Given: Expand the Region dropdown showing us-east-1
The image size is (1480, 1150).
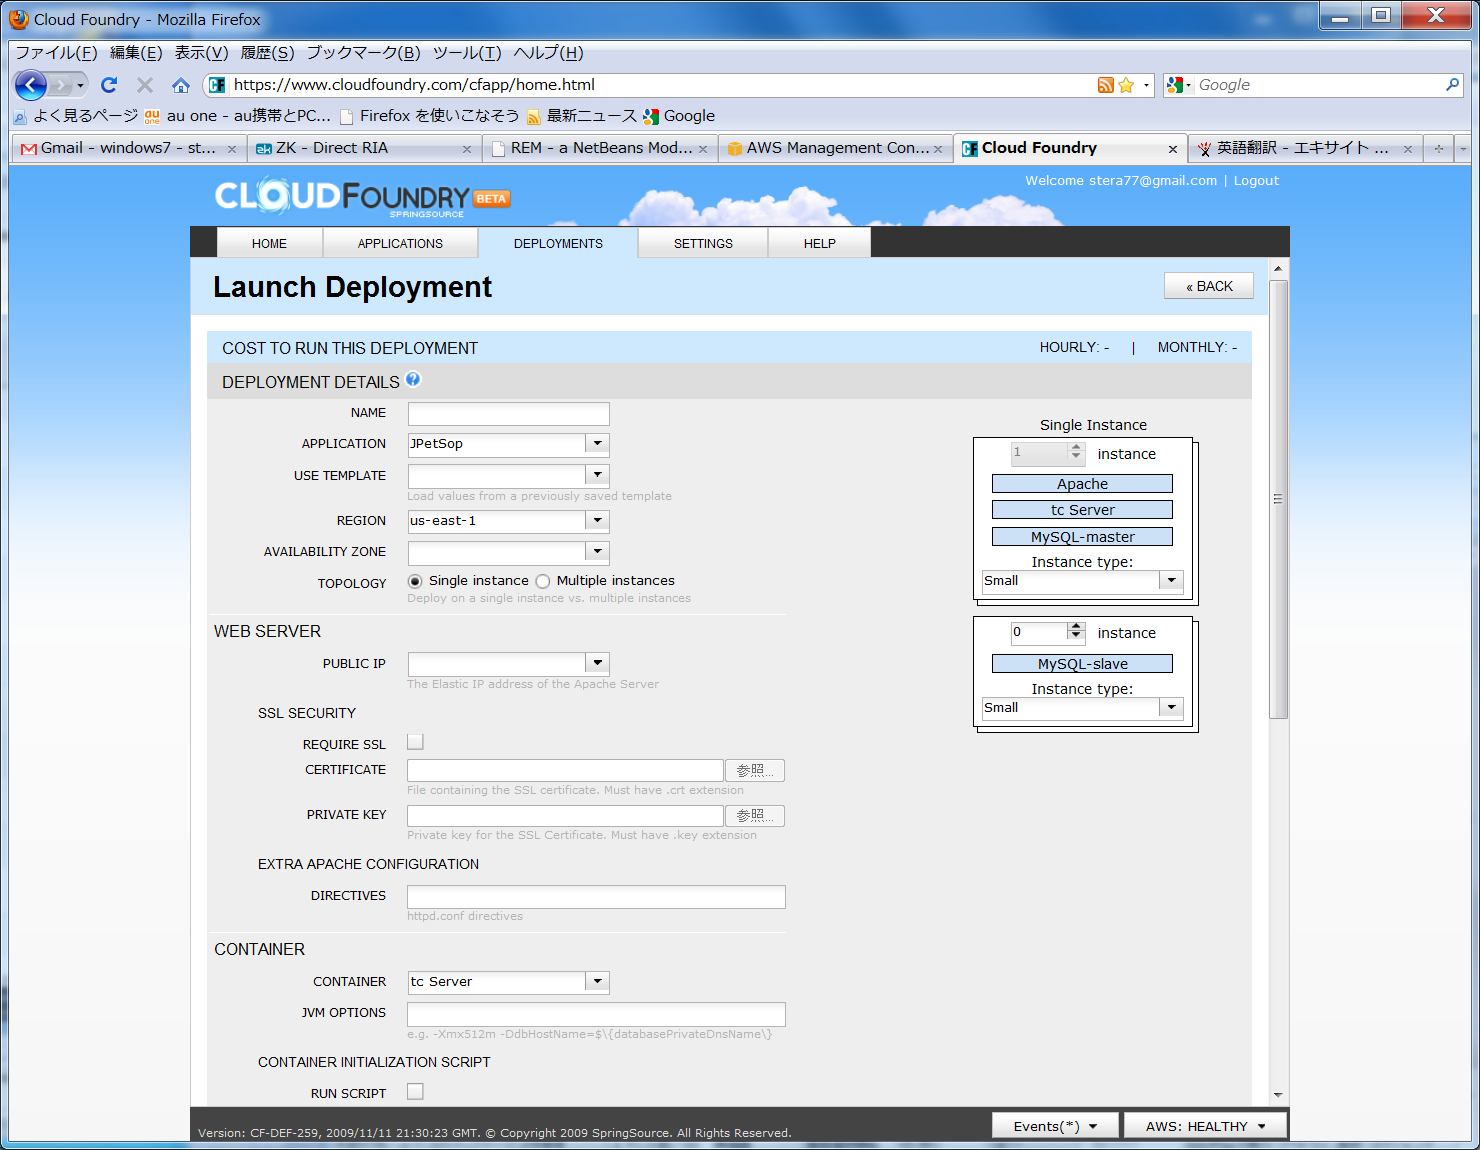Looking at the screenshot, I should click(508, 521).
